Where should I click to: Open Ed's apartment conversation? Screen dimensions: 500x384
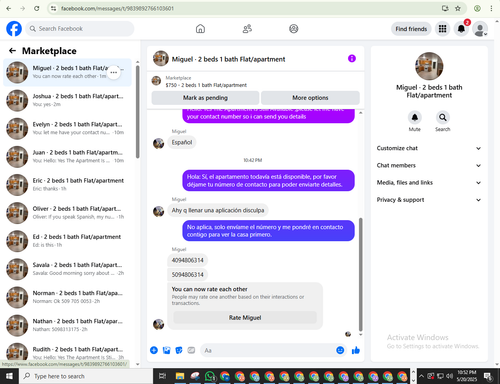(67, 241)
